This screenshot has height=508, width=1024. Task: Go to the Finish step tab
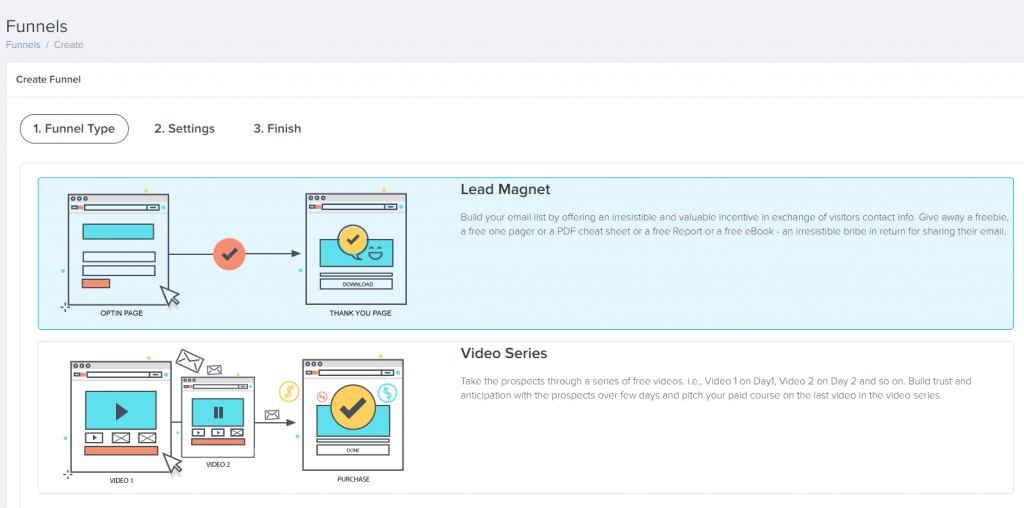277,129
